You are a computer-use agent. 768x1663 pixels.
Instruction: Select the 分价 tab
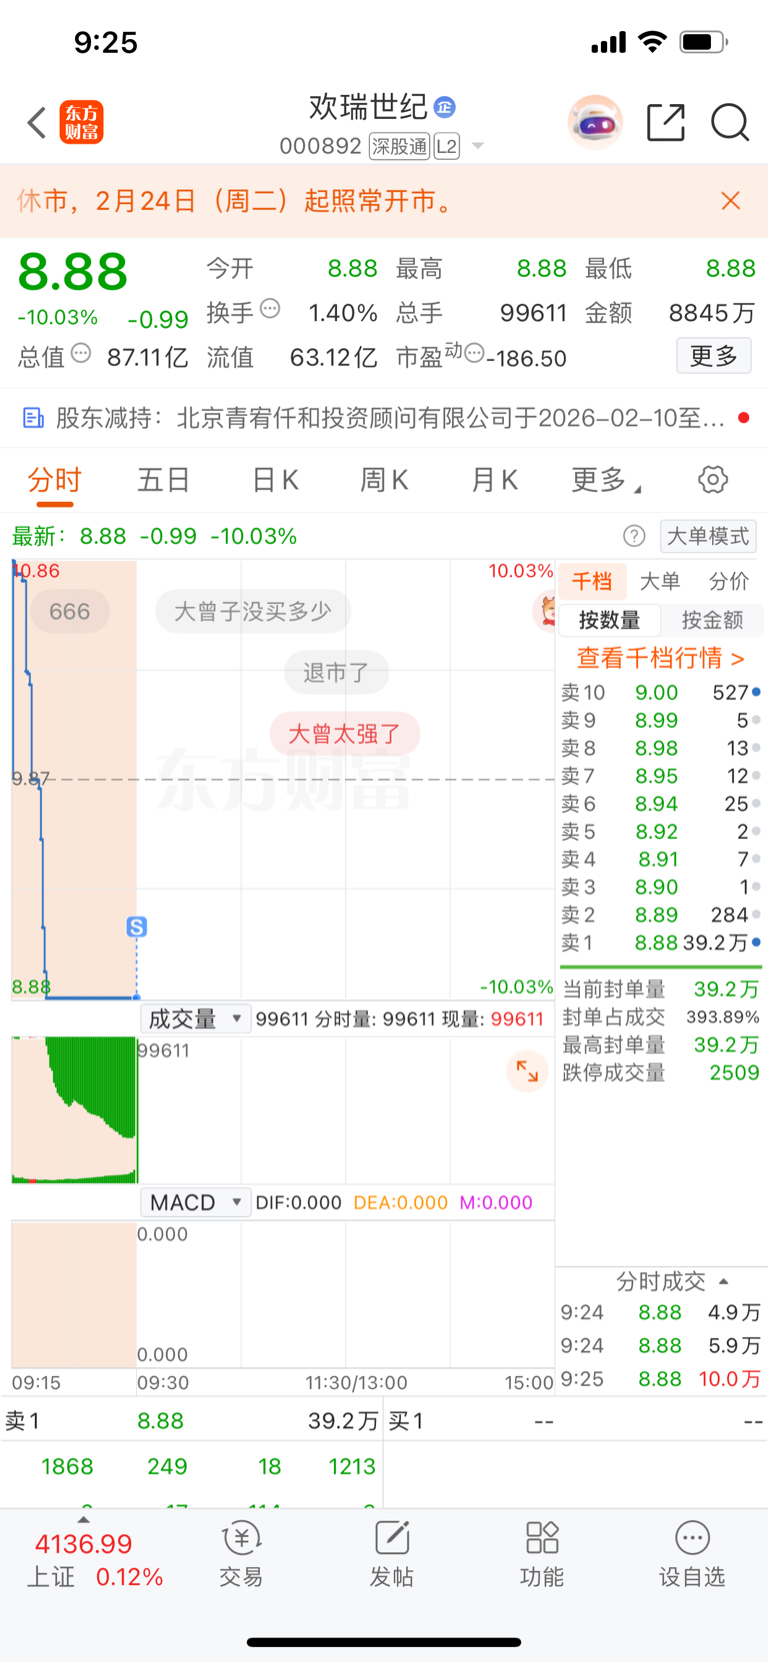coord(729,581)
